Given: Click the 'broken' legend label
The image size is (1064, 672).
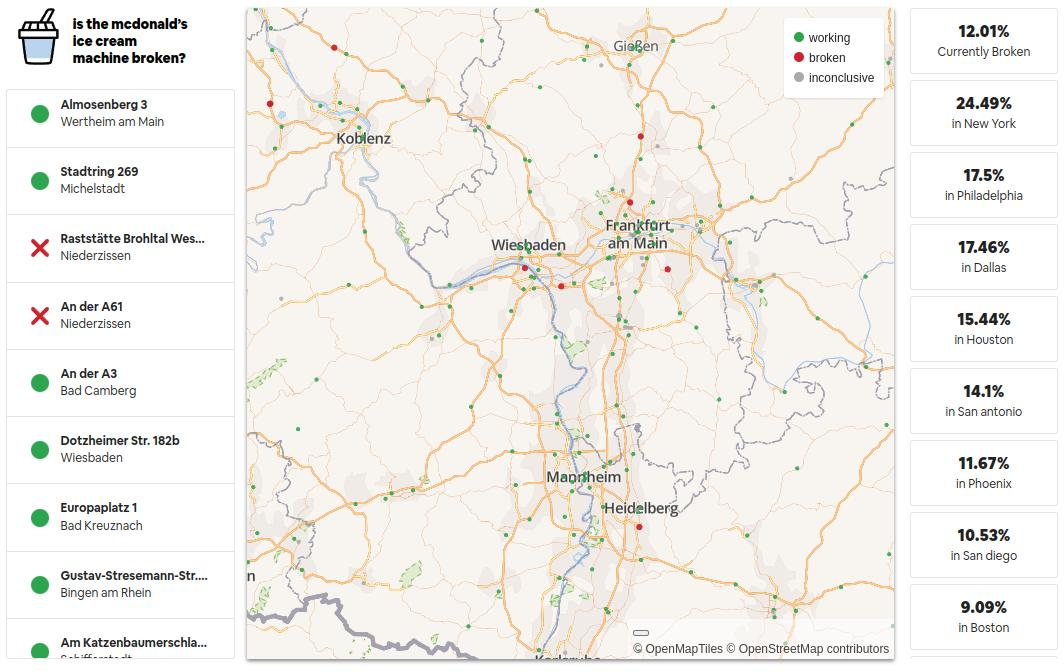Looking at the screenshot, I should [827, 58].
